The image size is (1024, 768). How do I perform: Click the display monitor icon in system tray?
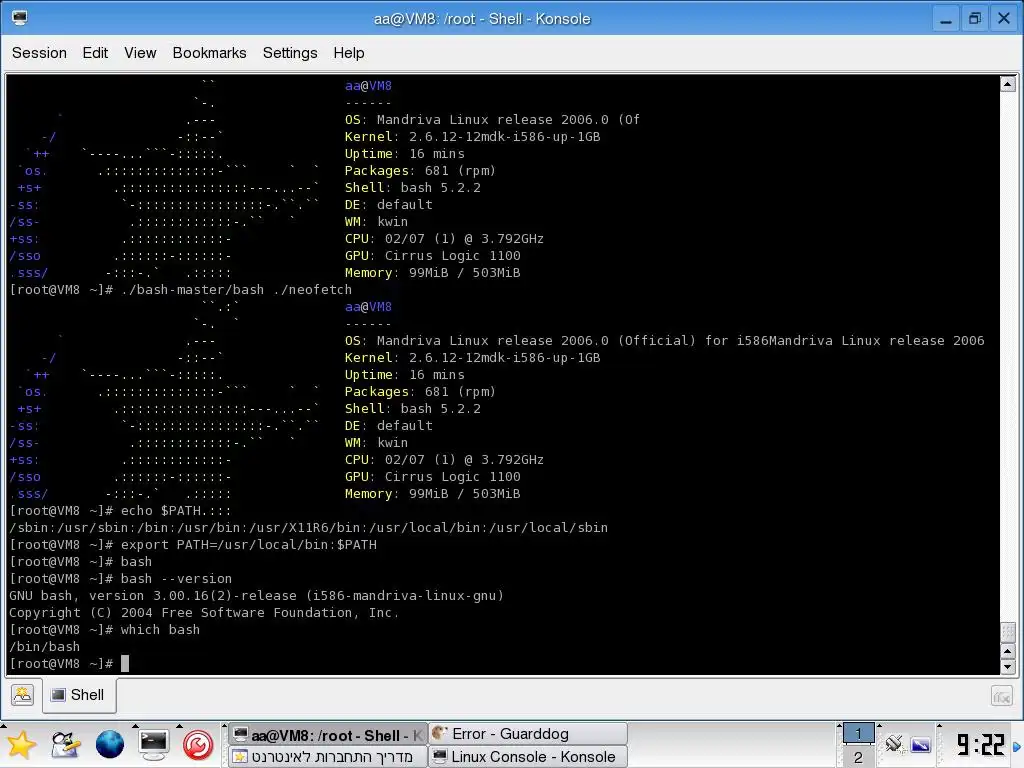tap(921, 744)
